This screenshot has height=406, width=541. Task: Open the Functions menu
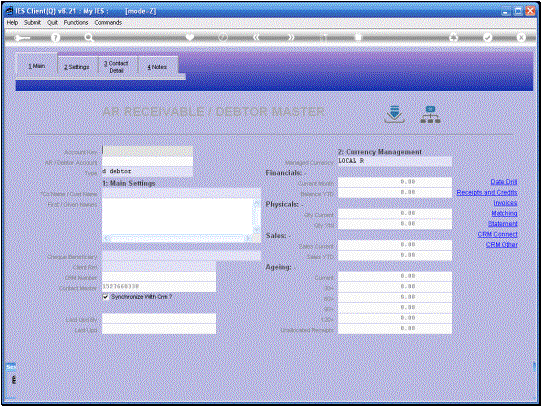coord(76,22)
